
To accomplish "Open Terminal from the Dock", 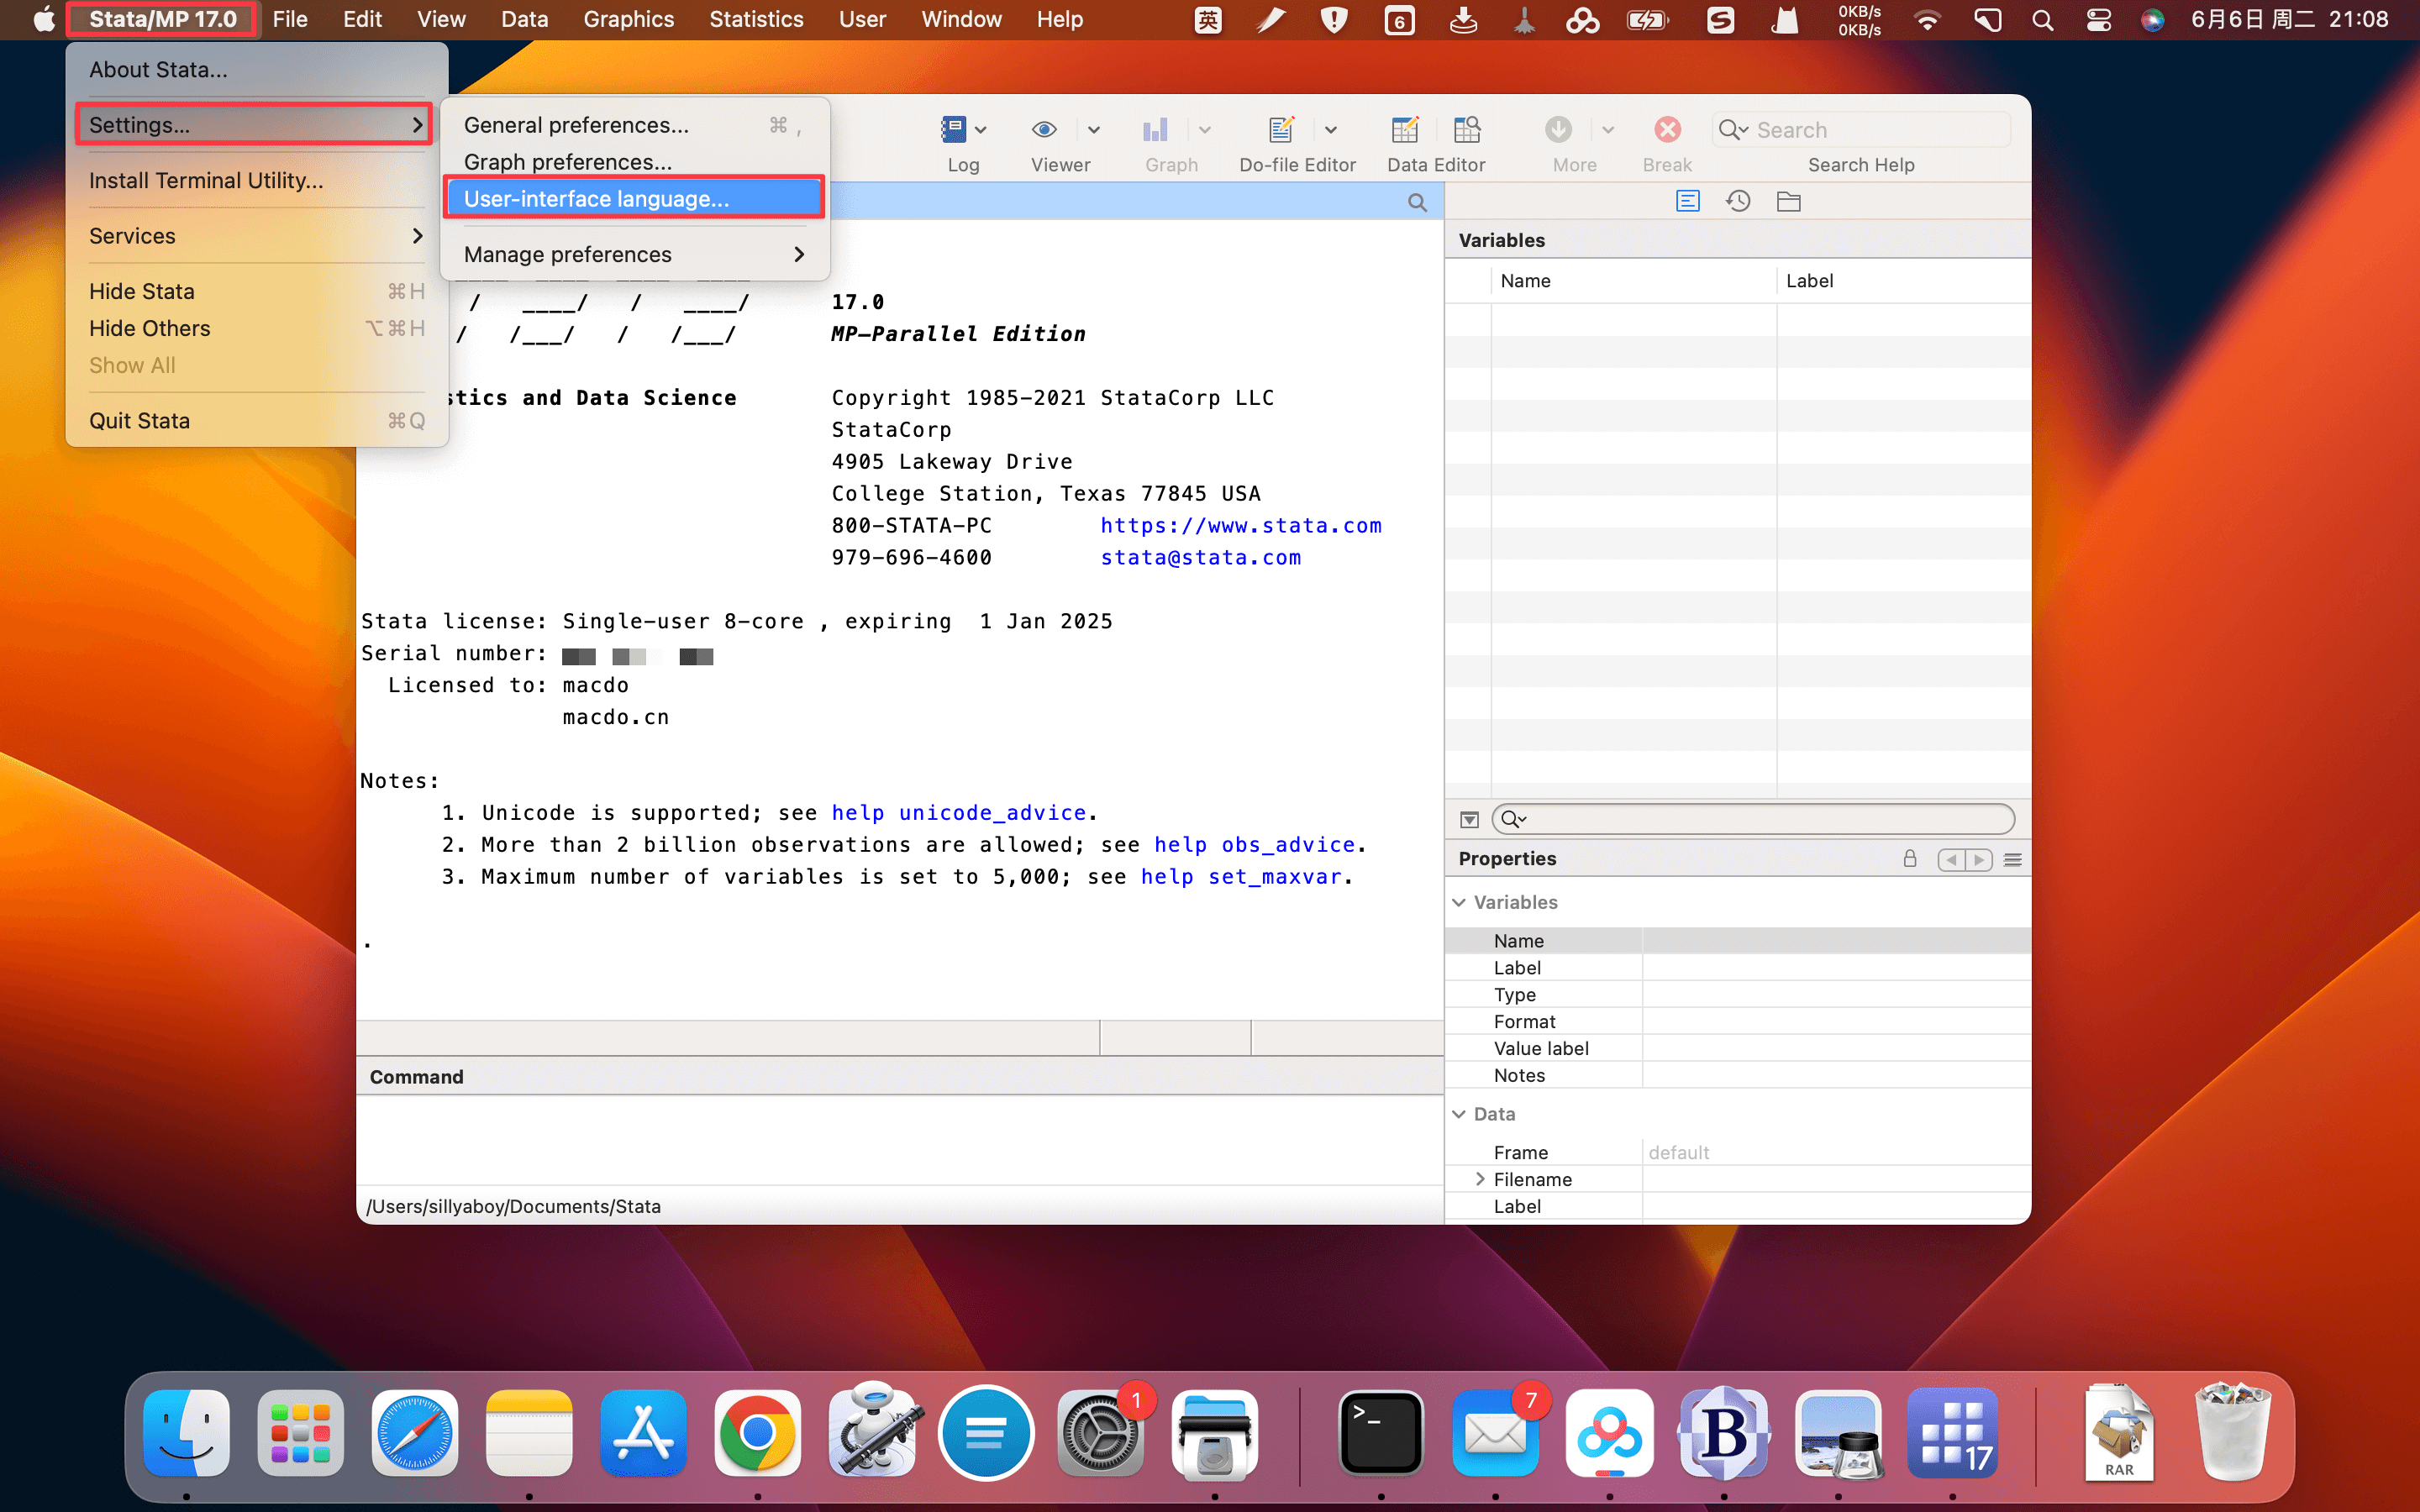I will pyautogui.click(x=1381, y=1434).
